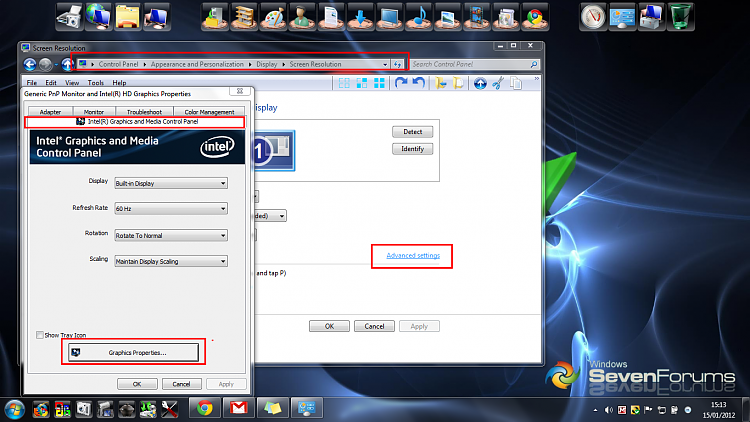Click the Select None empty-squares toolbar icon
The width and height of the screenshot is (750, 422).
(x=344, y=83)
